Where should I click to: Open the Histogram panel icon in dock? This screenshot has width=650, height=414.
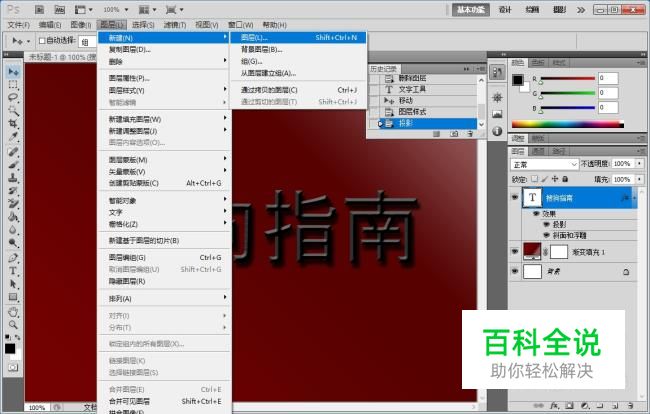pos(497,114)
